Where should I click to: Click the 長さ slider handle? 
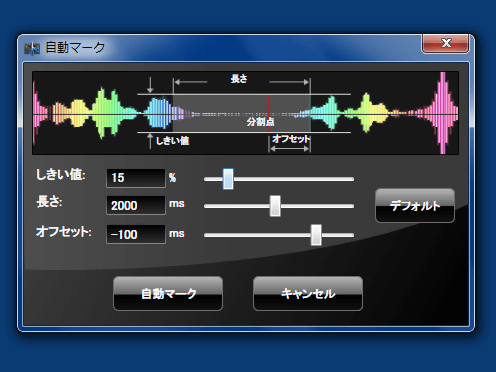[275, 206]
